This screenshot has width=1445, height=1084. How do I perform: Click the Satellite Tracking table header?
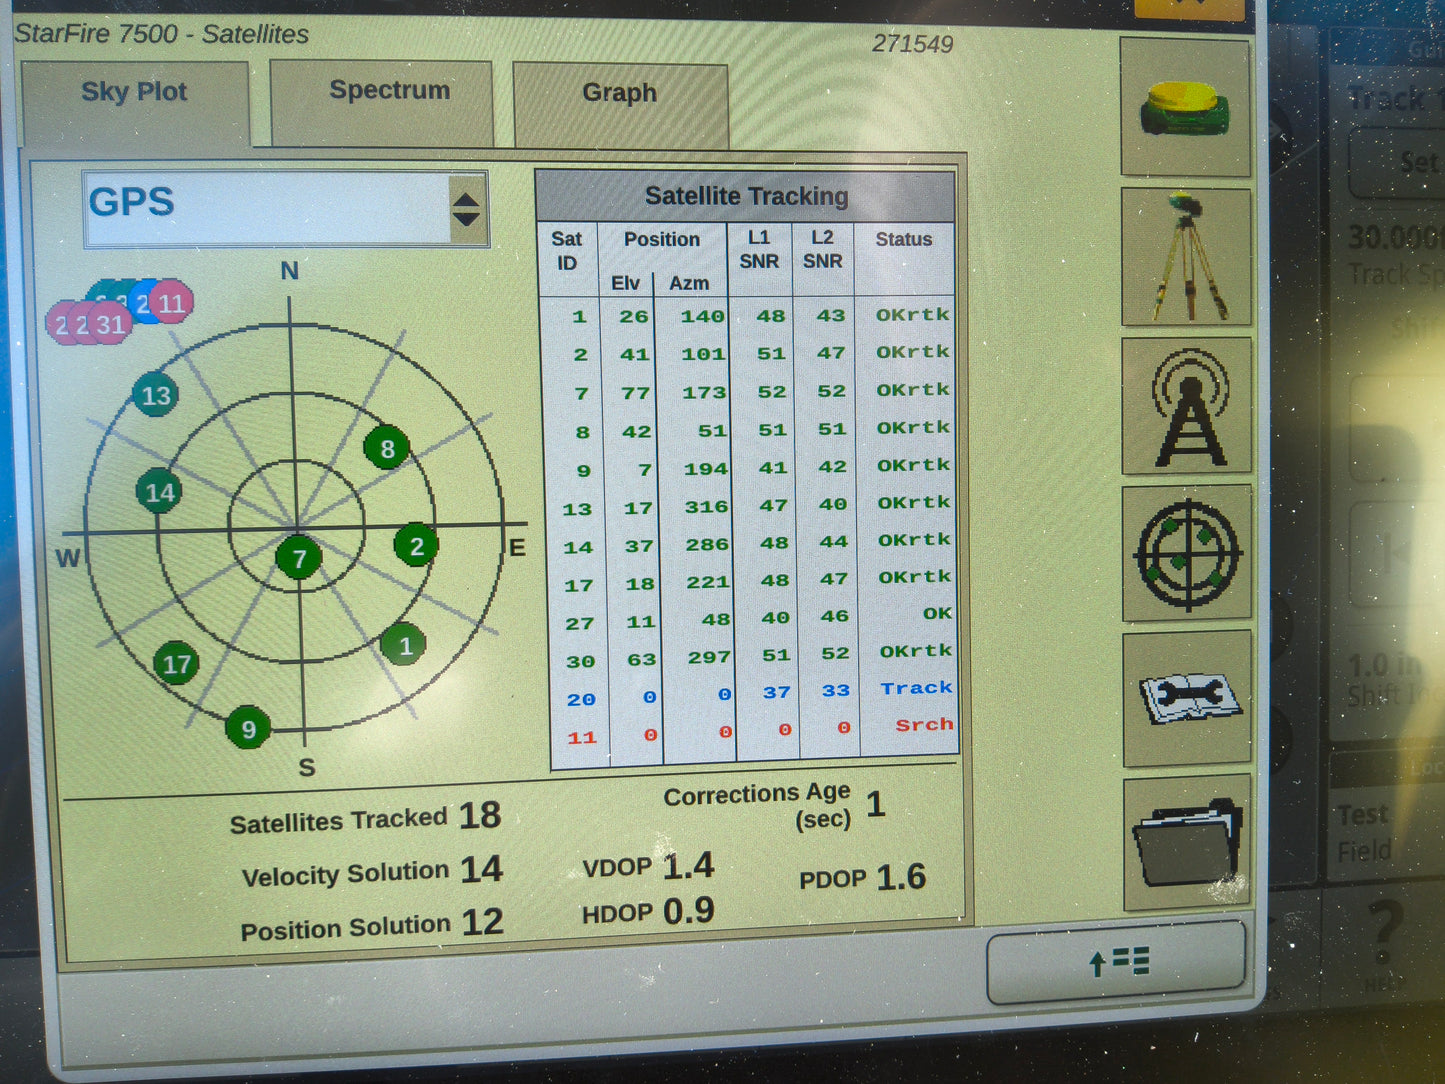pos(748,196)
